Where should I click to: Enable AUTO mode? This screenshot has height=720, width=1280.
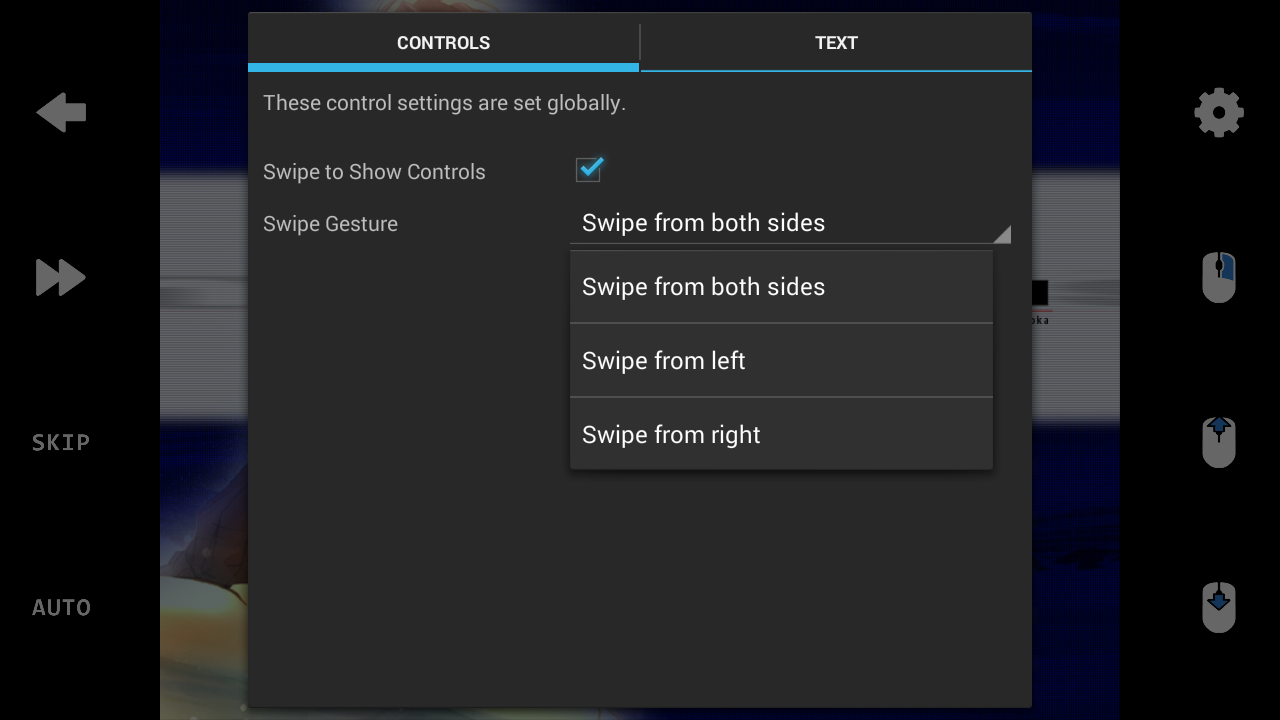pos(61,607)
